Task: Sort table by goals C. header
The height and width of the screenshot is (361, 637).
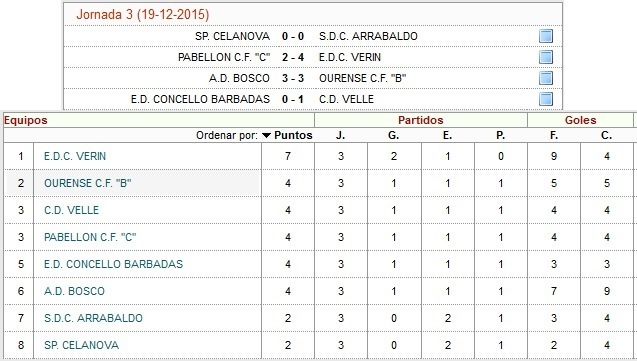Action: pyautogui.click(x=607, y=135)
